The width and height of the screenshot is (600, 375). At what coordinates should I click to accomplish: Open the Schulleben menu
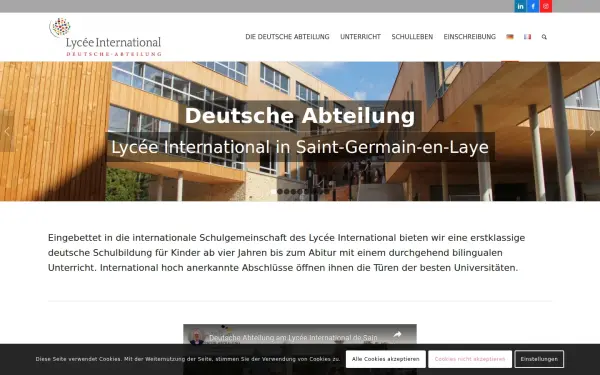click(x=412, y=37)
